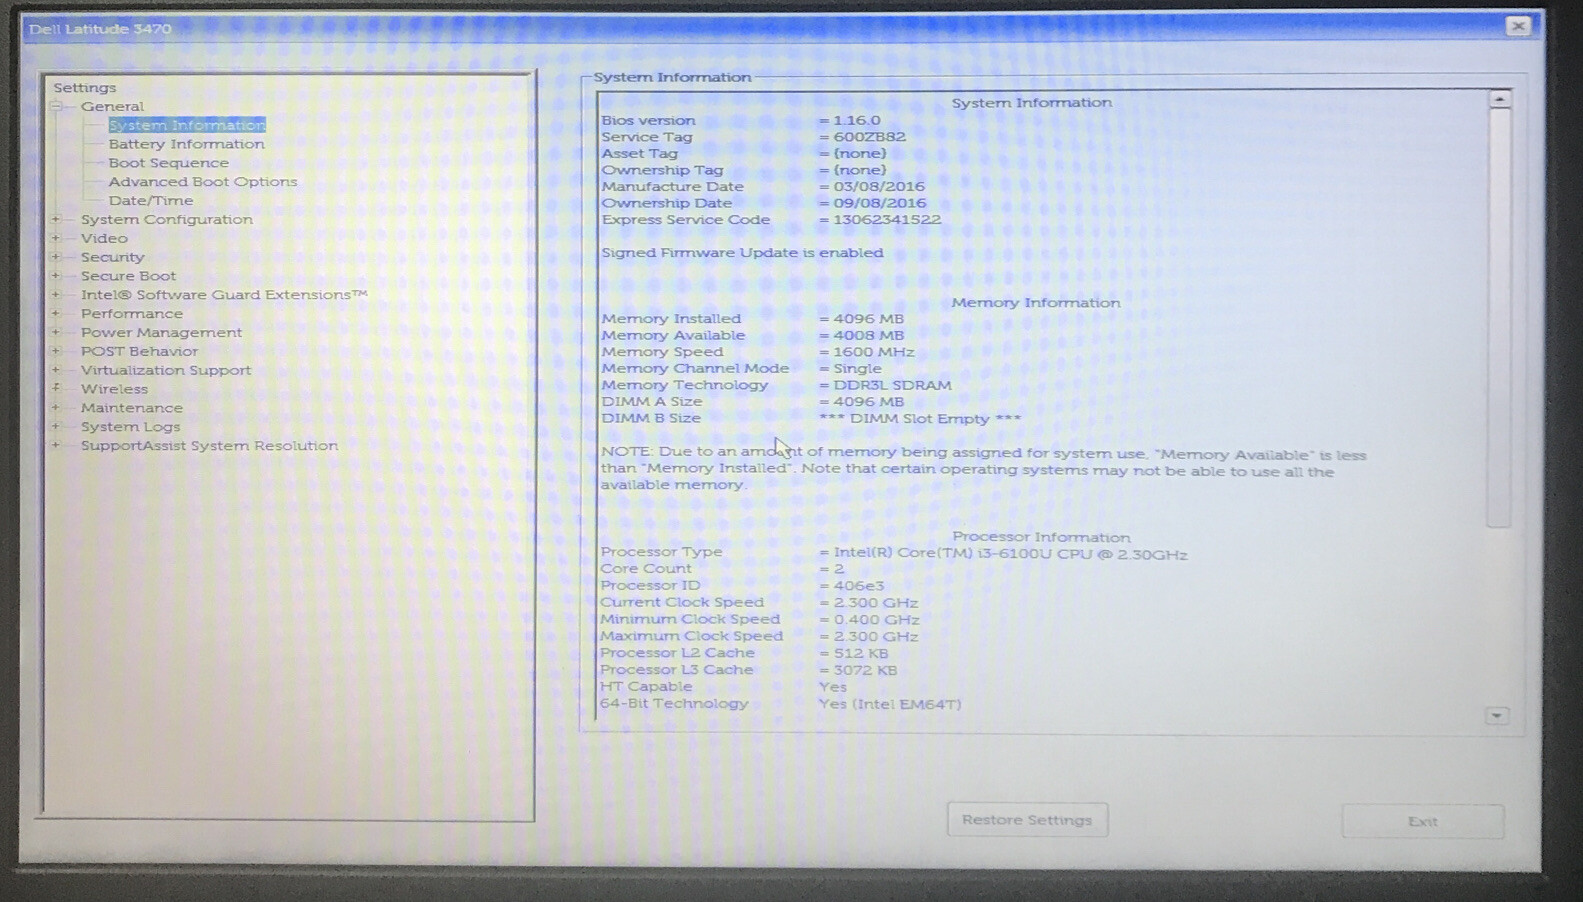The height and width of the screenshot is (902, 1583).
Task: Expand the Performance node
Action: pos(57,314)
